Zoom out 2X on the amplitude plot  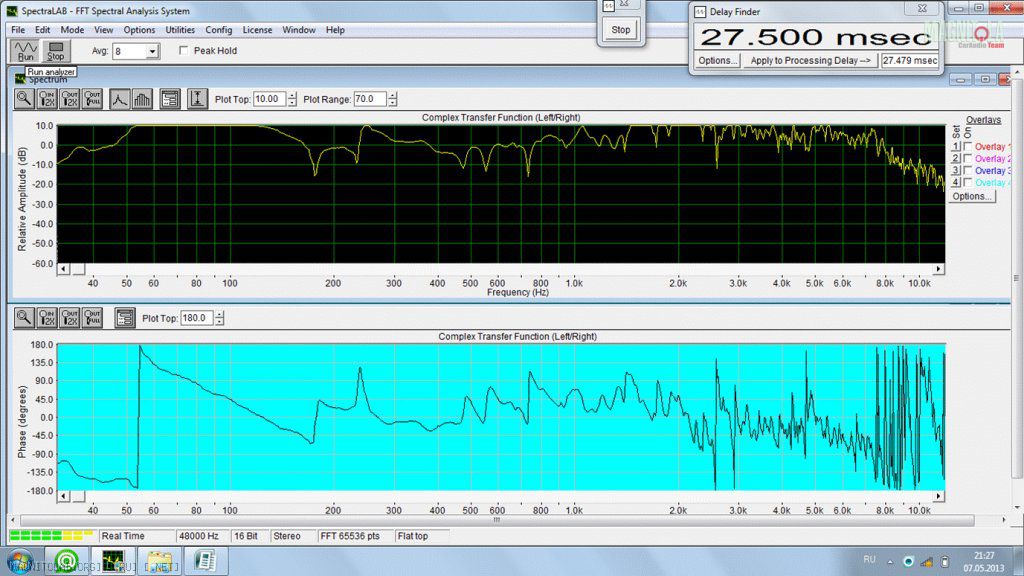pyautogui.click(x=70, y=99)
